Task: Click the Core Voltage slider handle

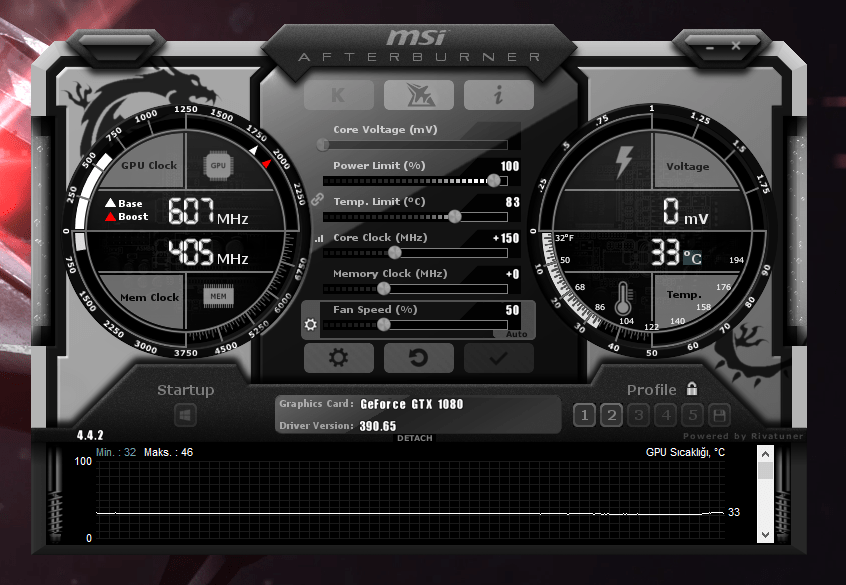Action: click(x=323, y=145)
